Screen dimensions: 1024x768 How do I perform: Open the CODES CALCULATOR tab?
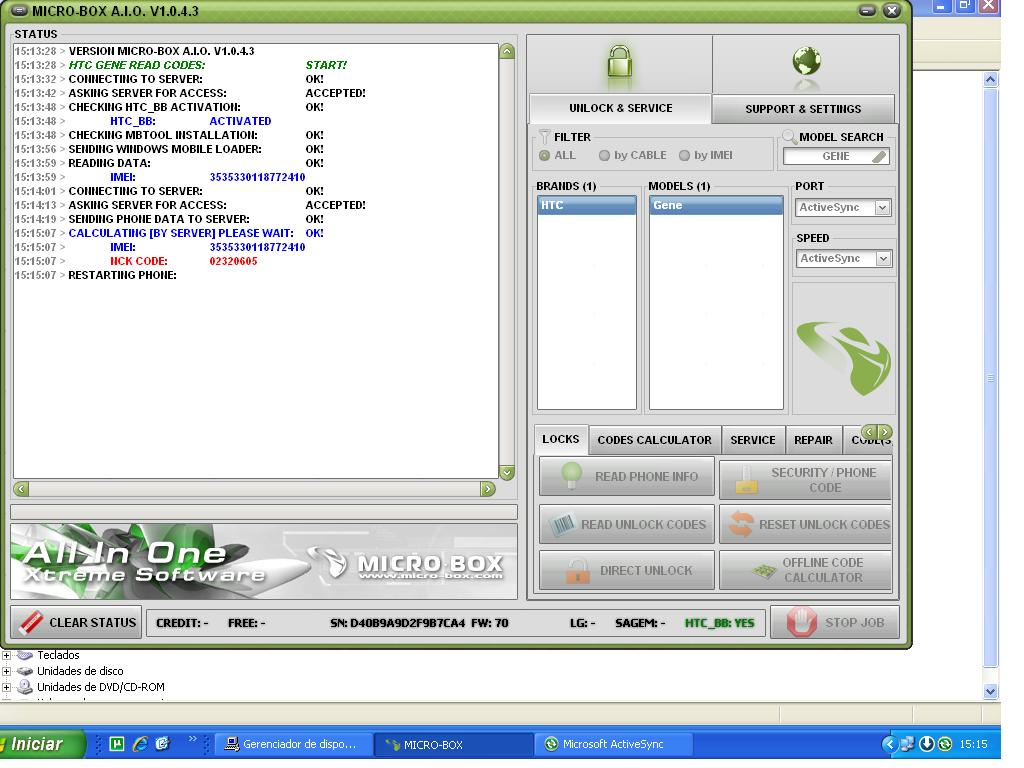(x=655, y=441)
